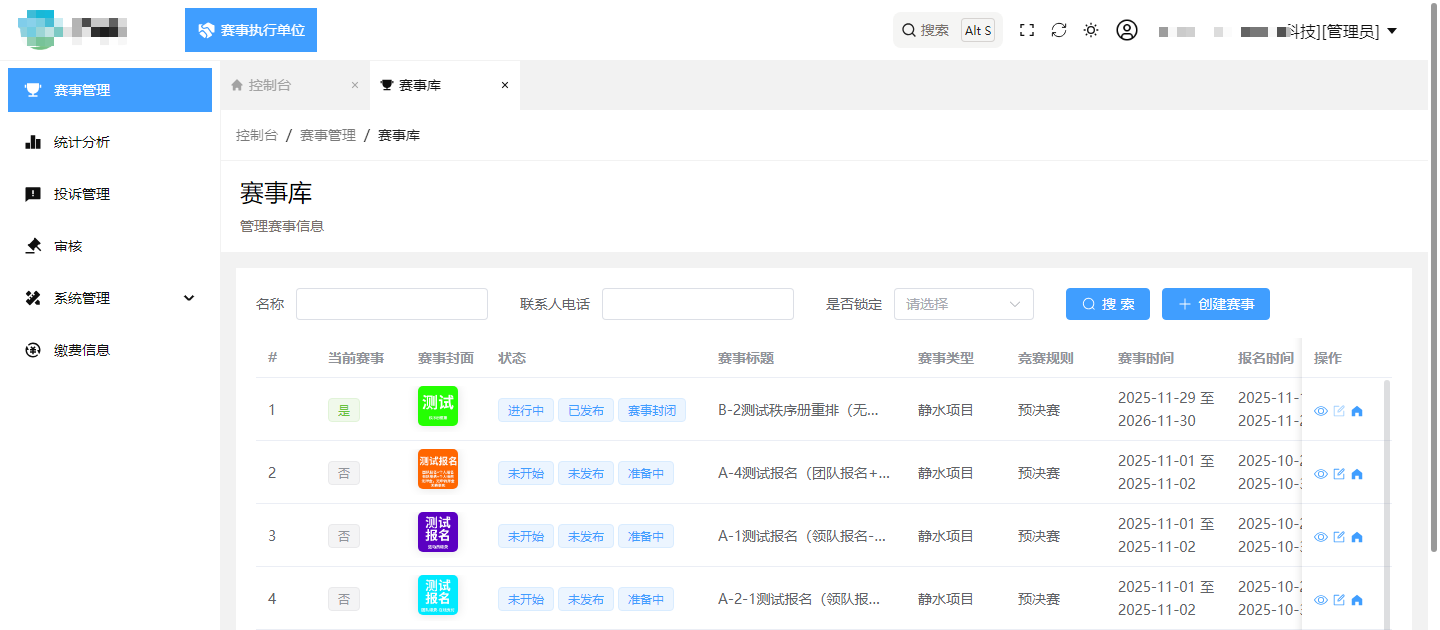
Task: Click the eye icon for A-2-1 row
Action: 1321,599
